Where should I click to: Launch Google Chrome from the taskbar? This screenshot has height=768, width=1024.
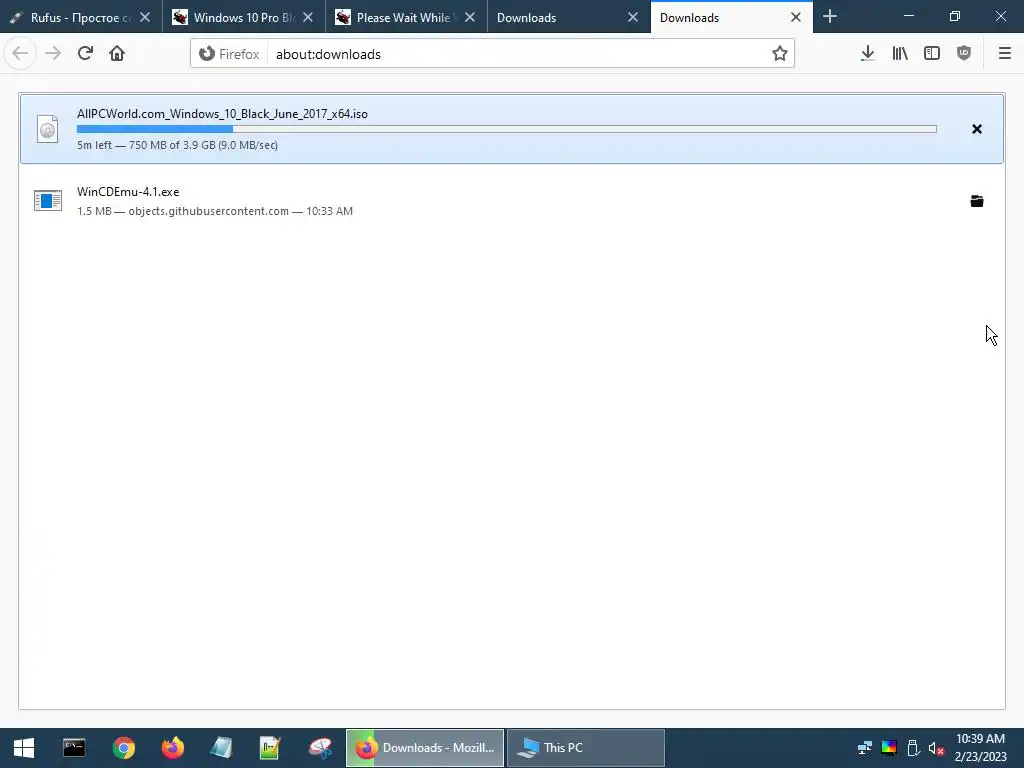coord(123,748)
